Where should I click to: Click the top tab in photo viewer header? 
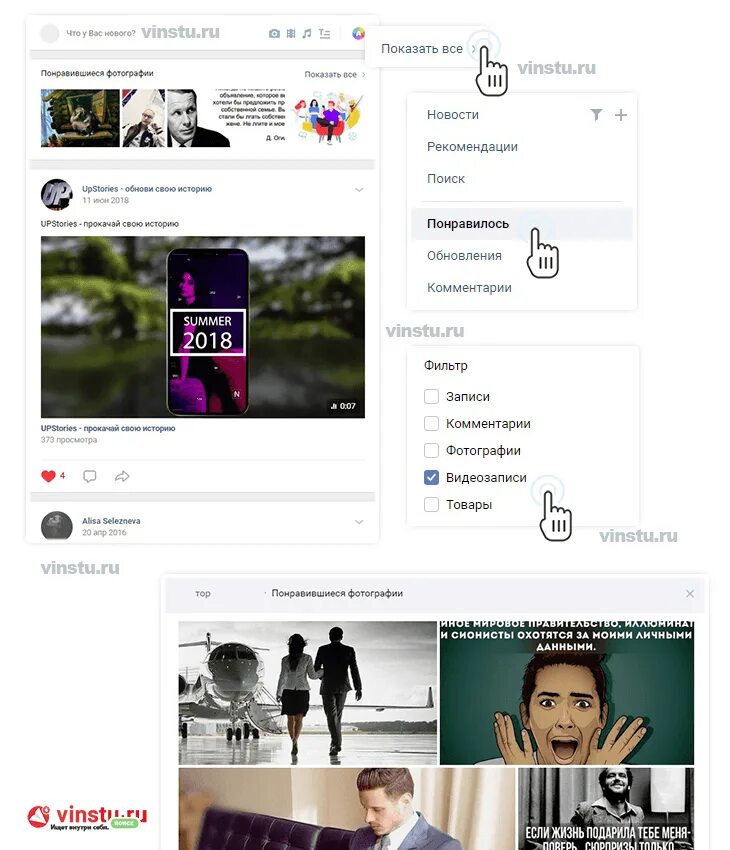coord(203,594)
